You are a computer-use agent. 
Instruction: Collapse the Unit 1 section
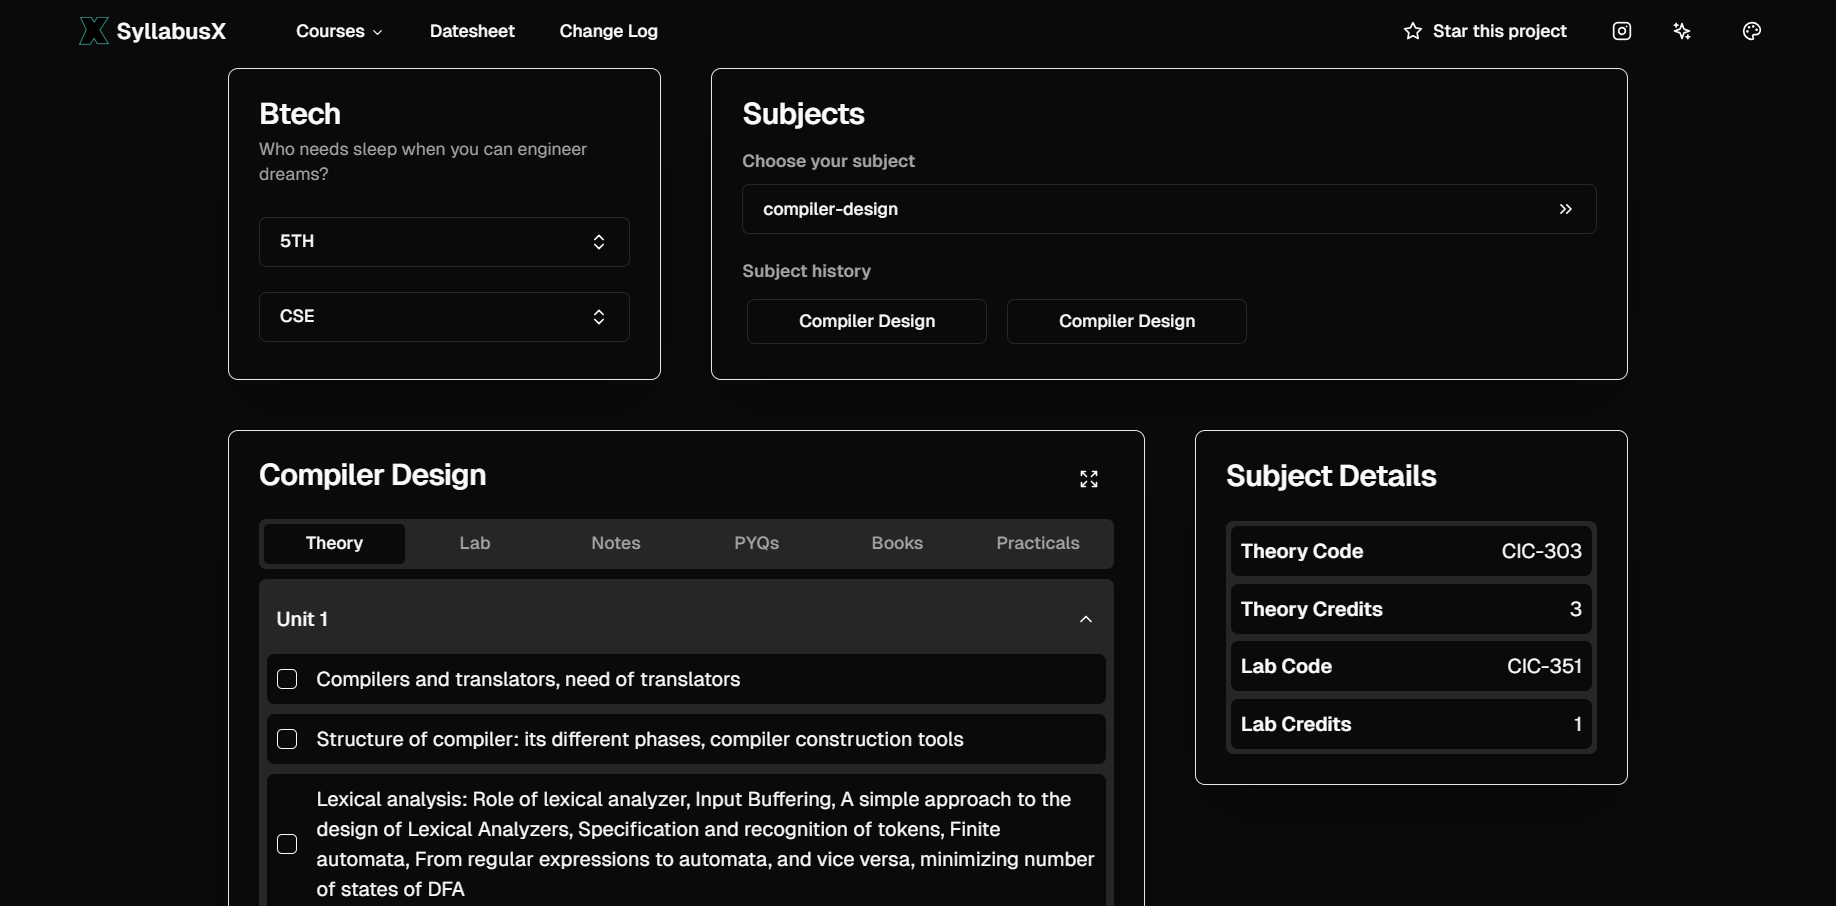coord(1085,619)
